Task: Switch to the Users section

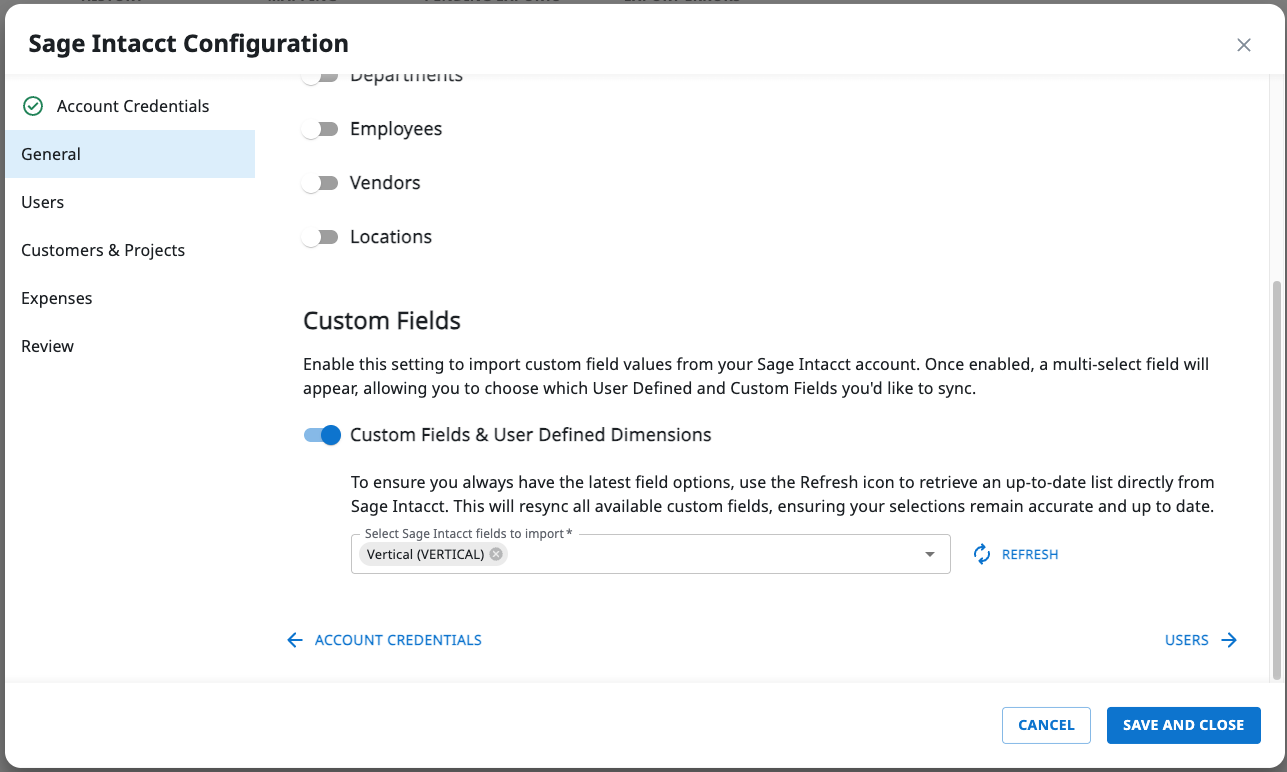Action: 42,202
